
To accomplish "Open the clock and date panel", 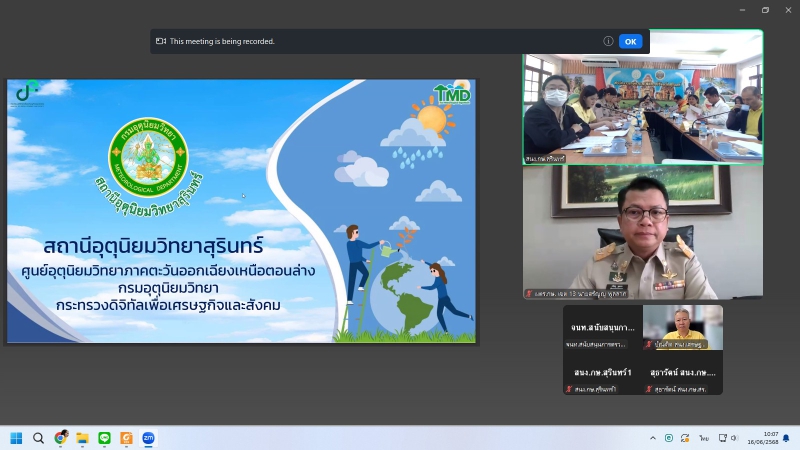I will (x=763, y=438).
